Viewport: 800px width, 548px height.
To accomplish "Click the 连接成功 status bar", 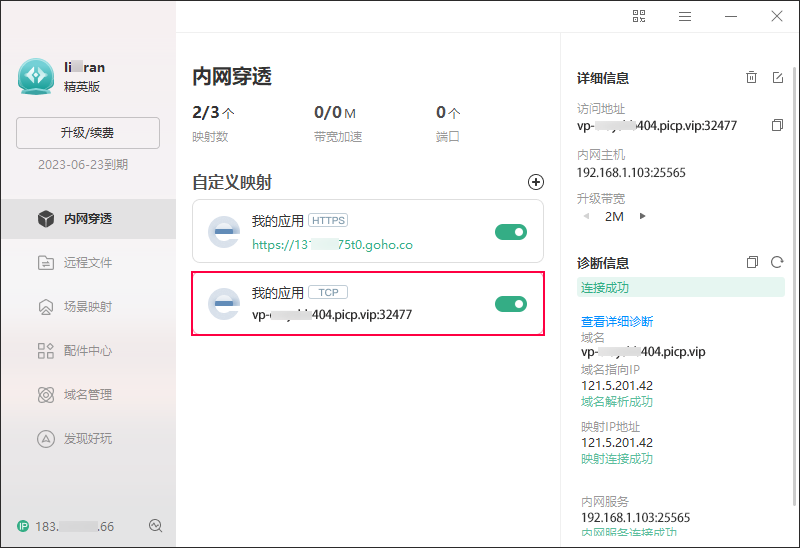I will [681, 287].
